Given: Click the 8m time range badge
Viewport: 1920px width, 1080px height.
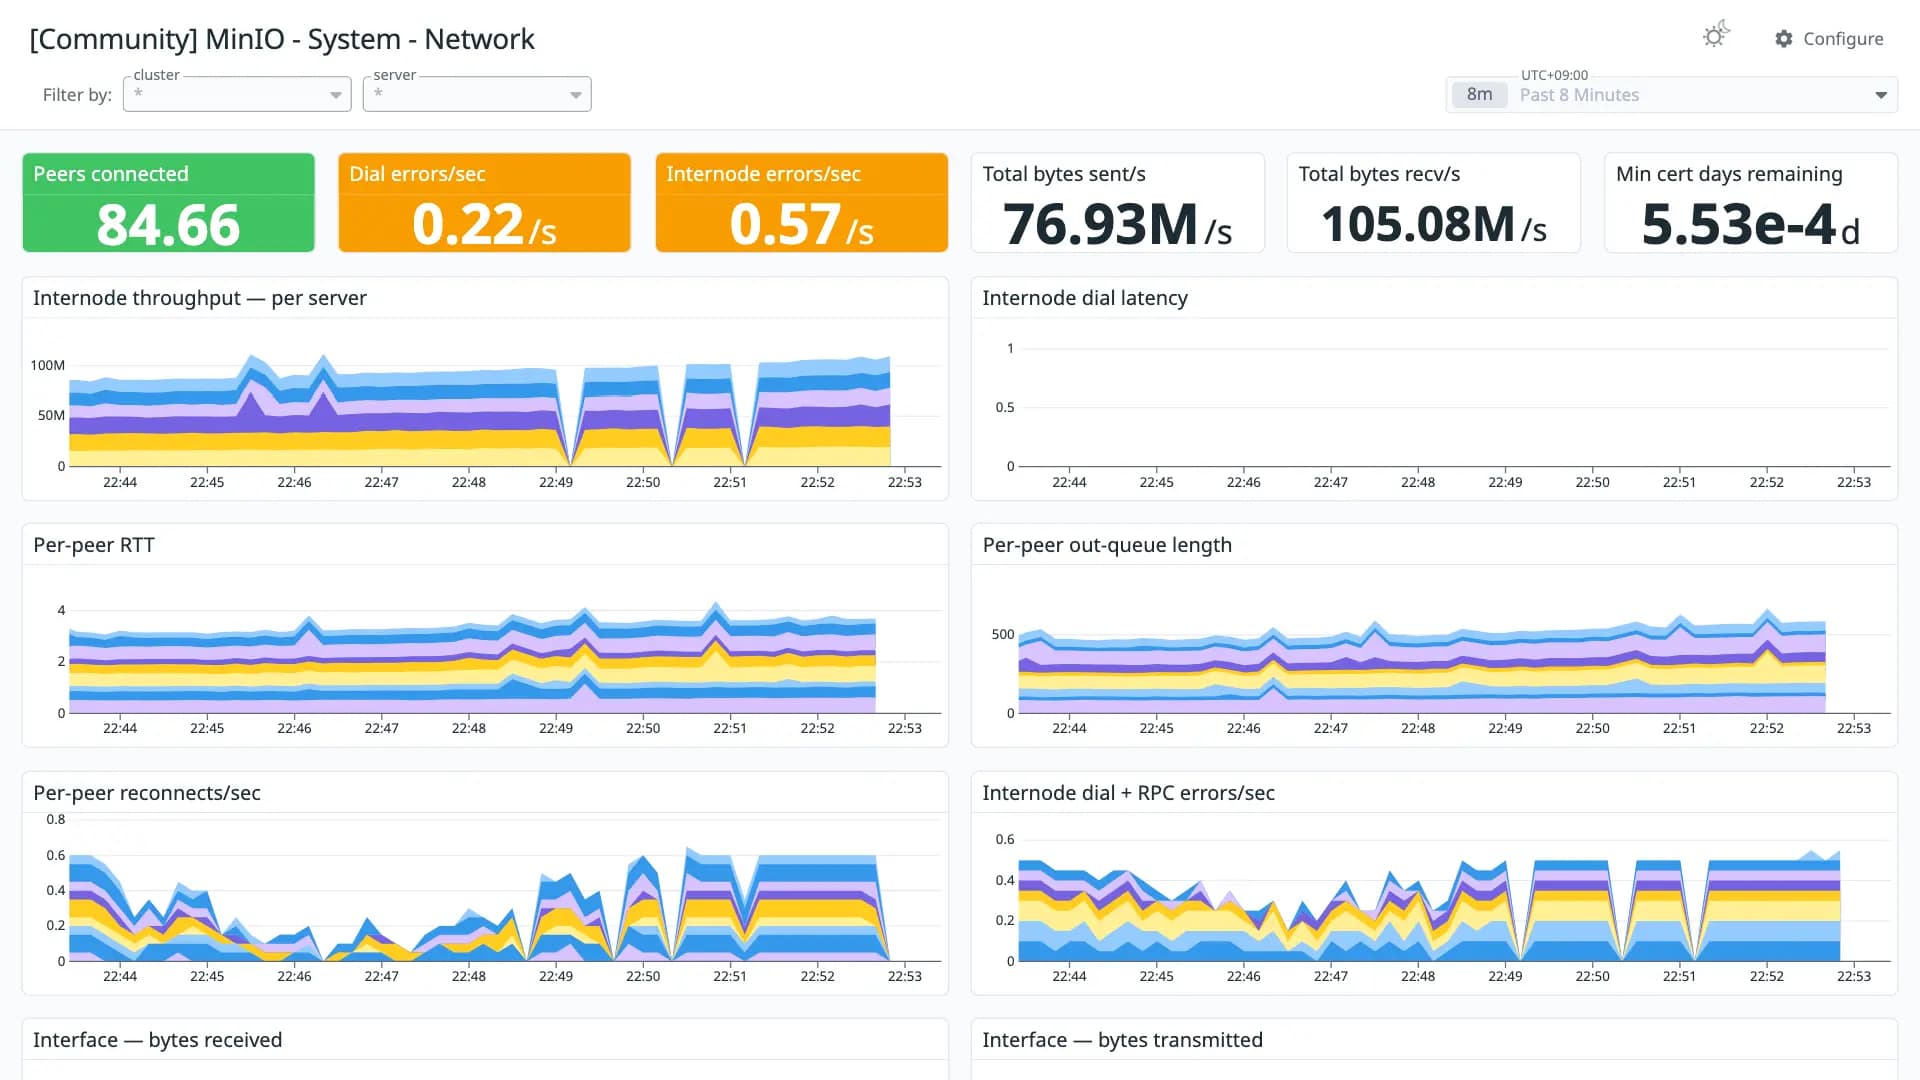Looking at the screenshot, I should [1479, 95].
